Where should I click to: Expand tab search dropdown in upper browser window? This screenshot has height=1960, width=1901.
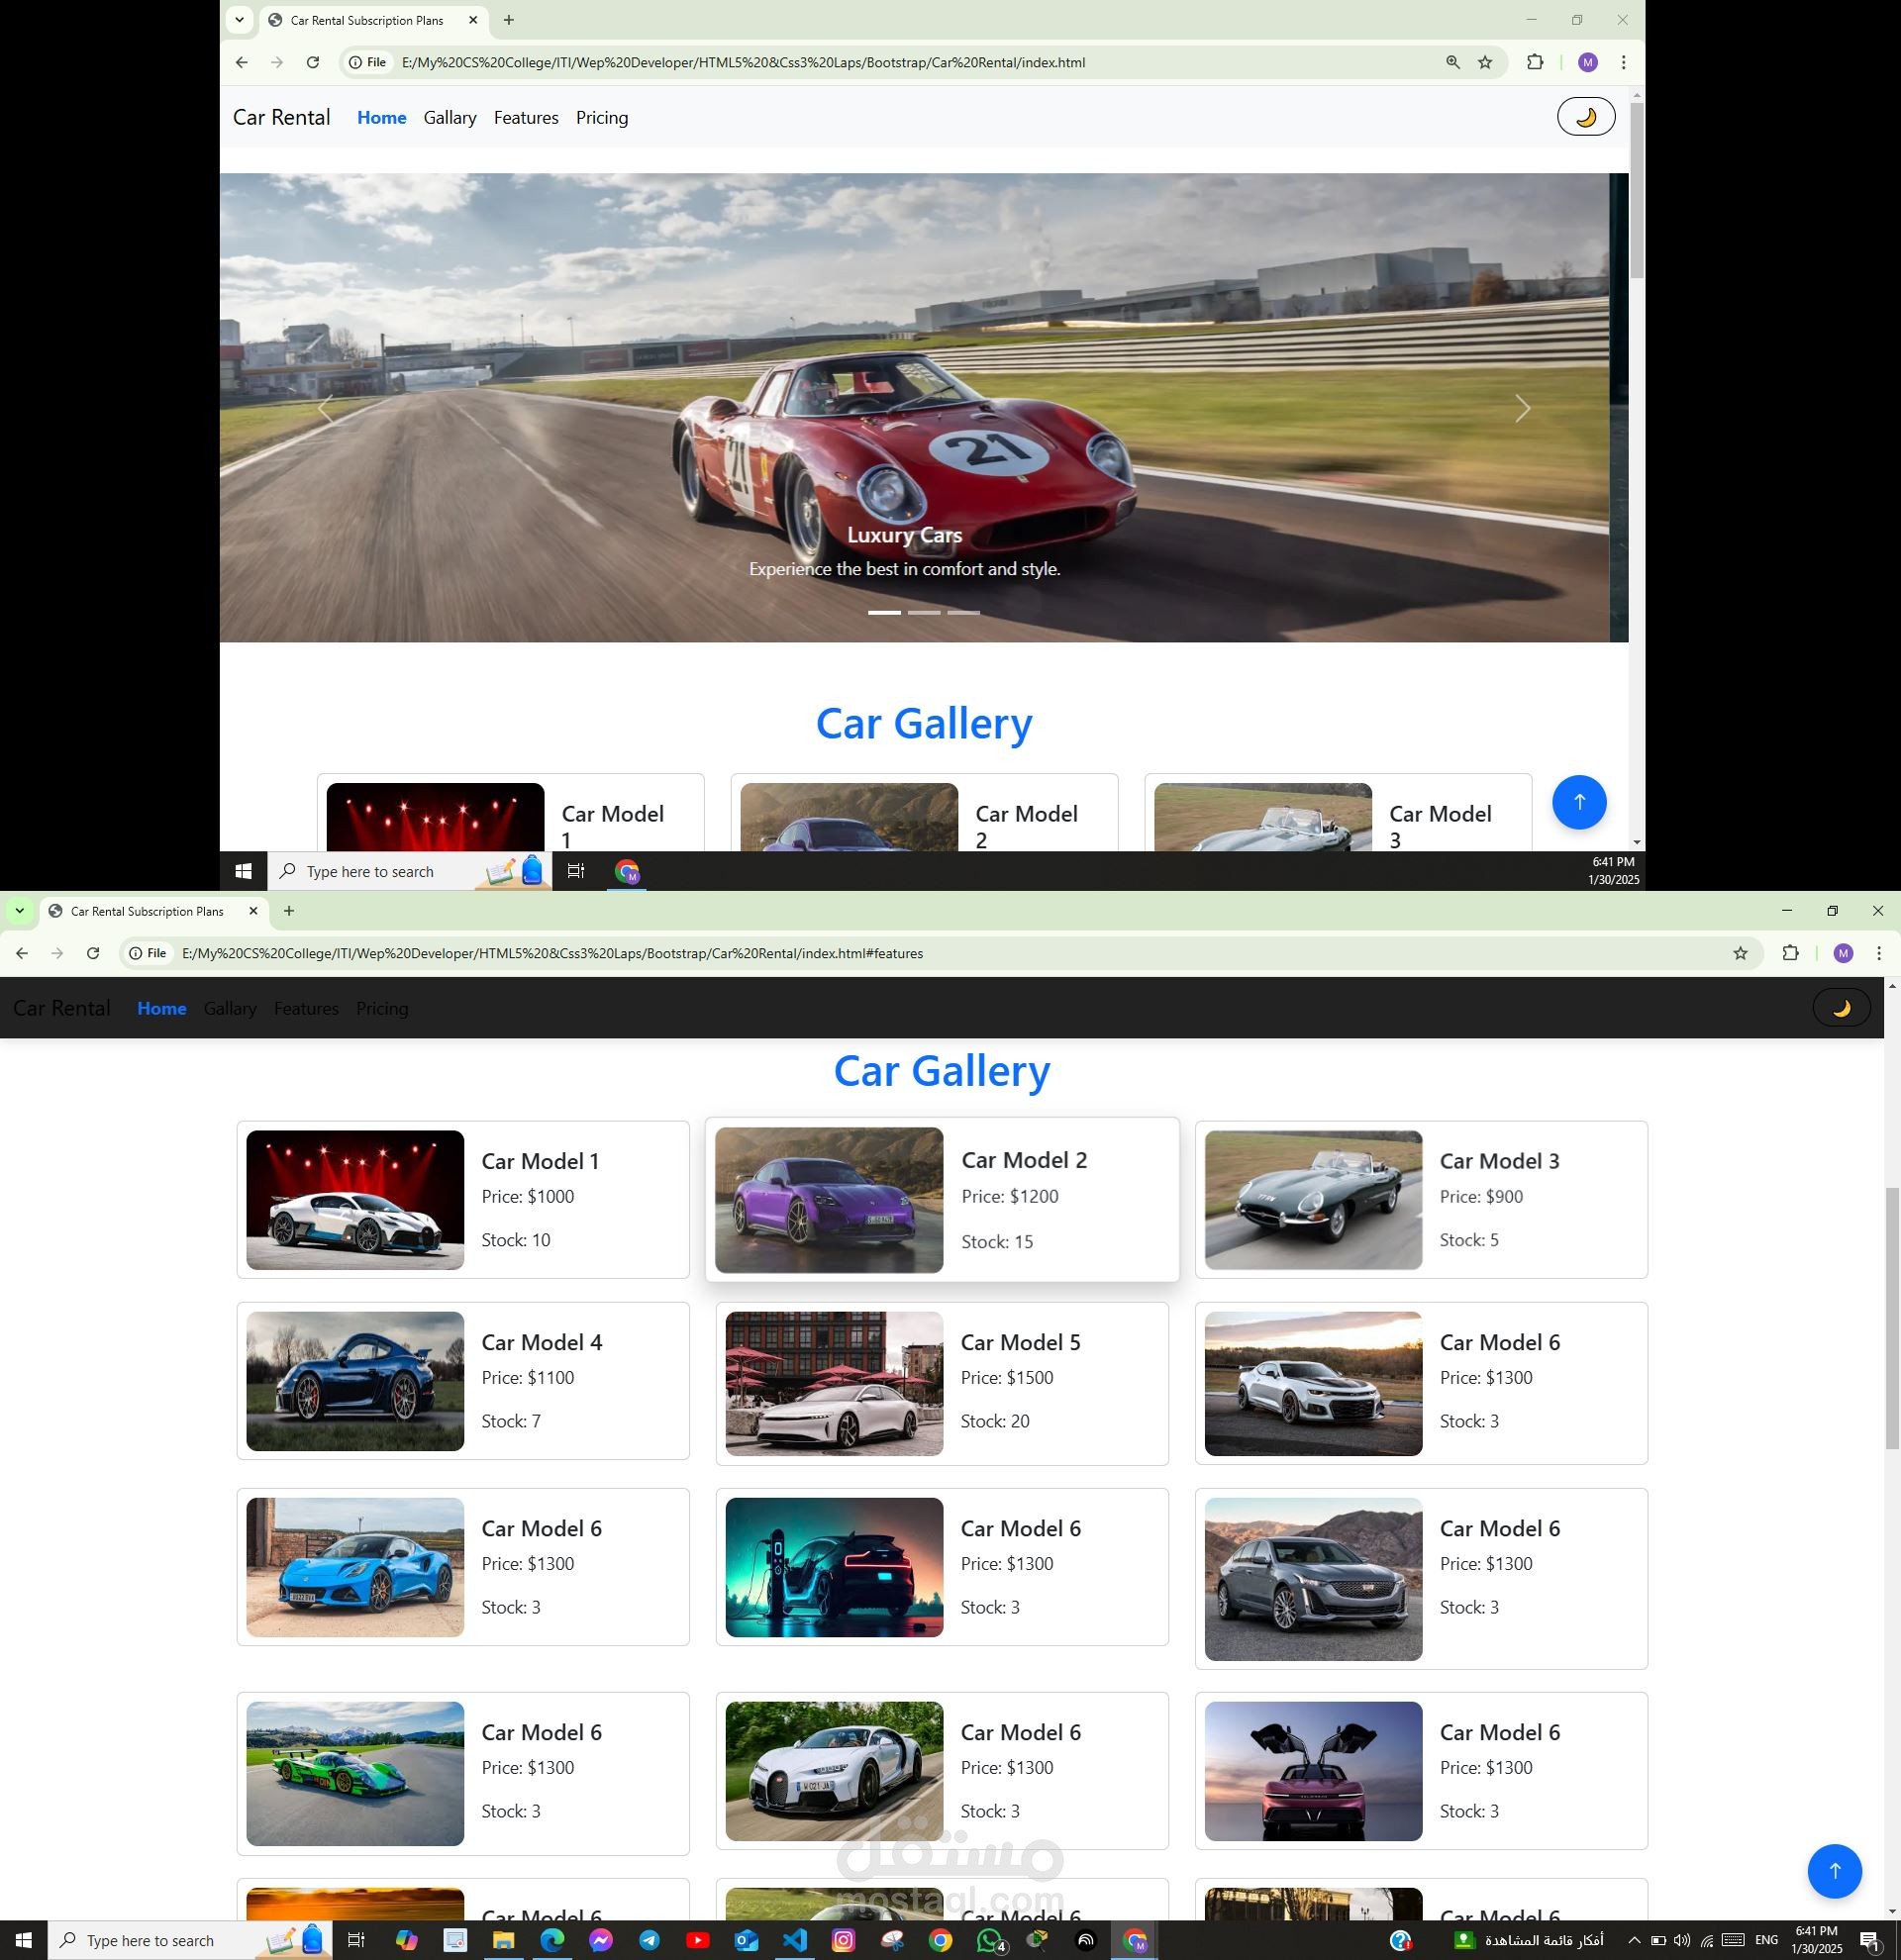click(x=239, y=20)
